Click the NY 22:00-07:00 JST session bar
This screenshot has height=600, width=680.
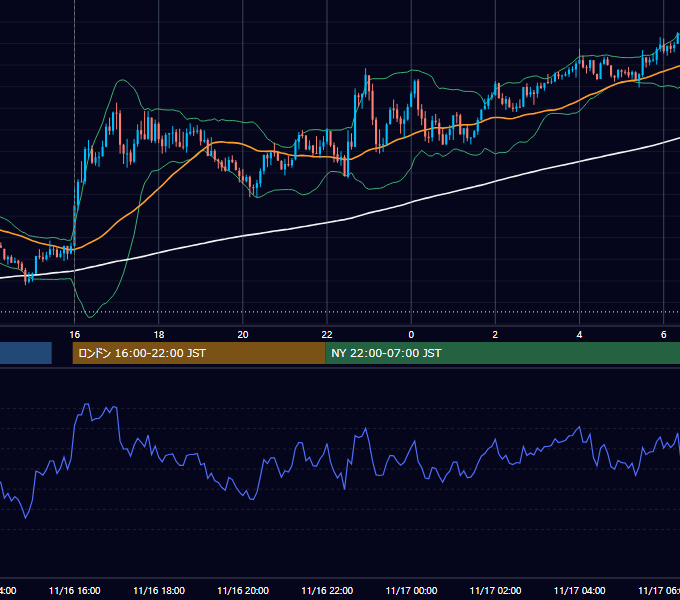[502, 353]
